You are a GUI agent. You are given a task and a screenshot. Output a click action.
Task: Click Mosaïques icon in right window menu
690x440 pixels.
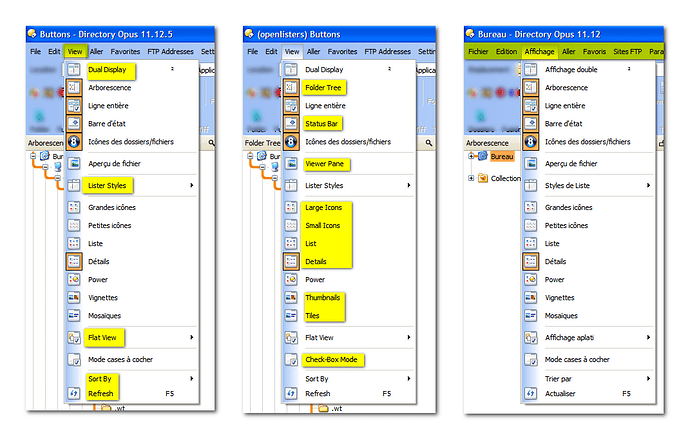tap(531, 315)
